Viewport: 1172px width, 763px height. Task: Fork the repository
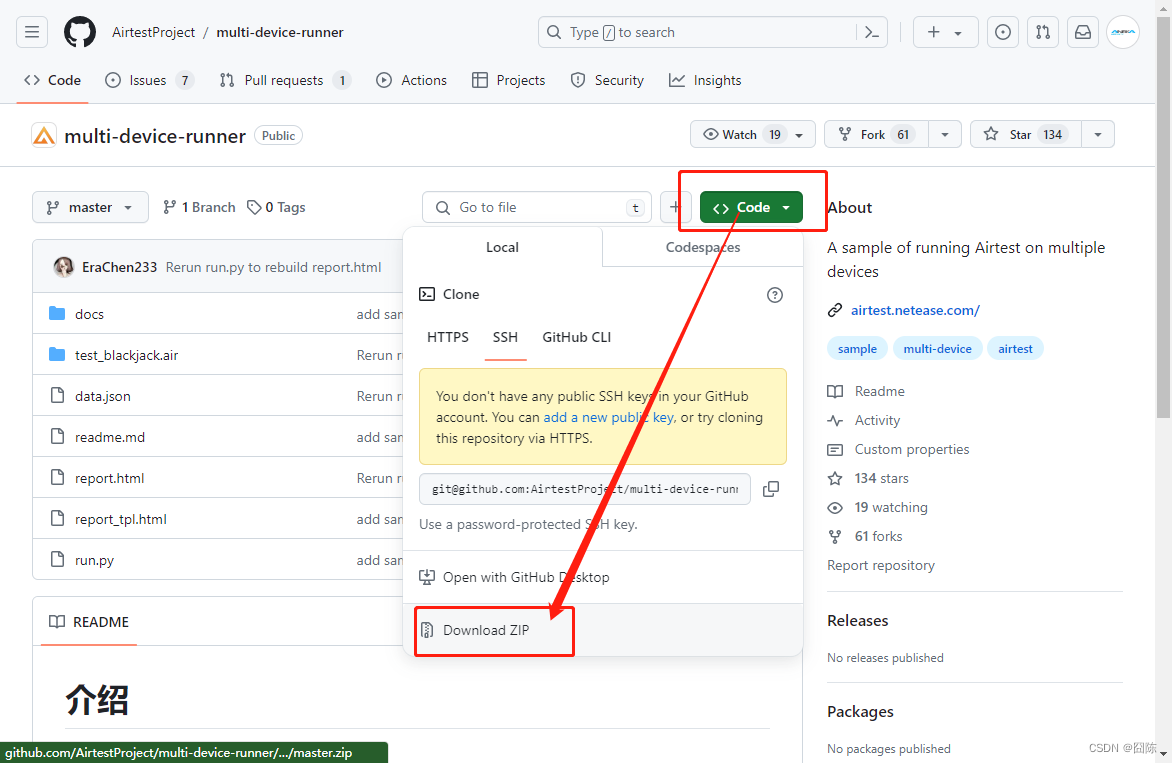click(876, 135)
